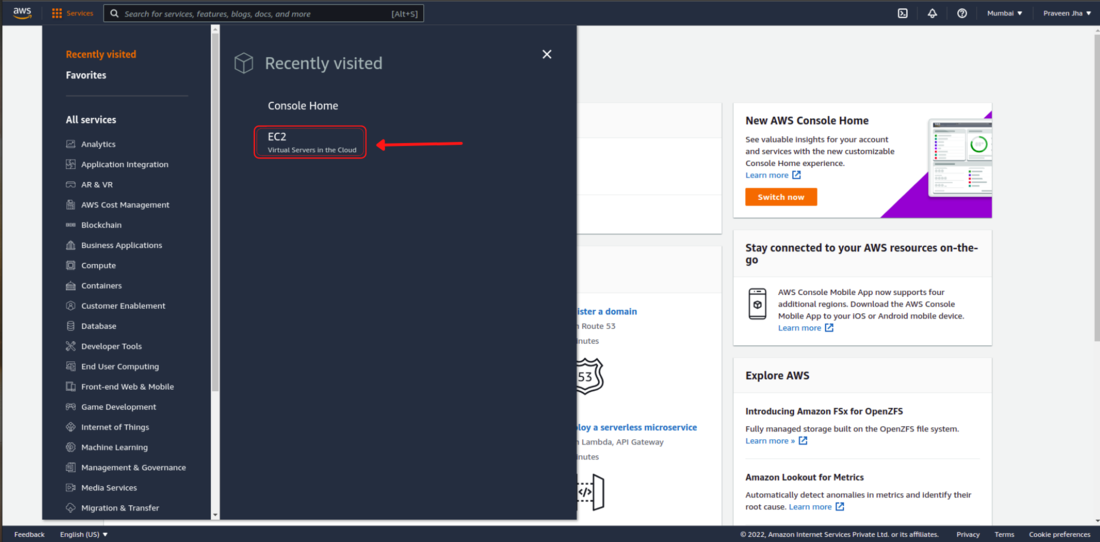This screenshot has height=542, width=1100.
Task: Click the Recently visited cube icon
Action: 243,64
